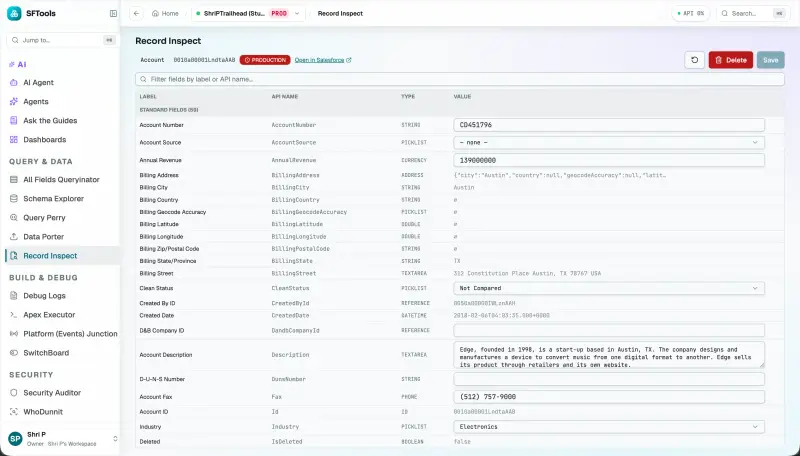
Task: Click the D-U-N-S Number input
Action: click(609, 379)
